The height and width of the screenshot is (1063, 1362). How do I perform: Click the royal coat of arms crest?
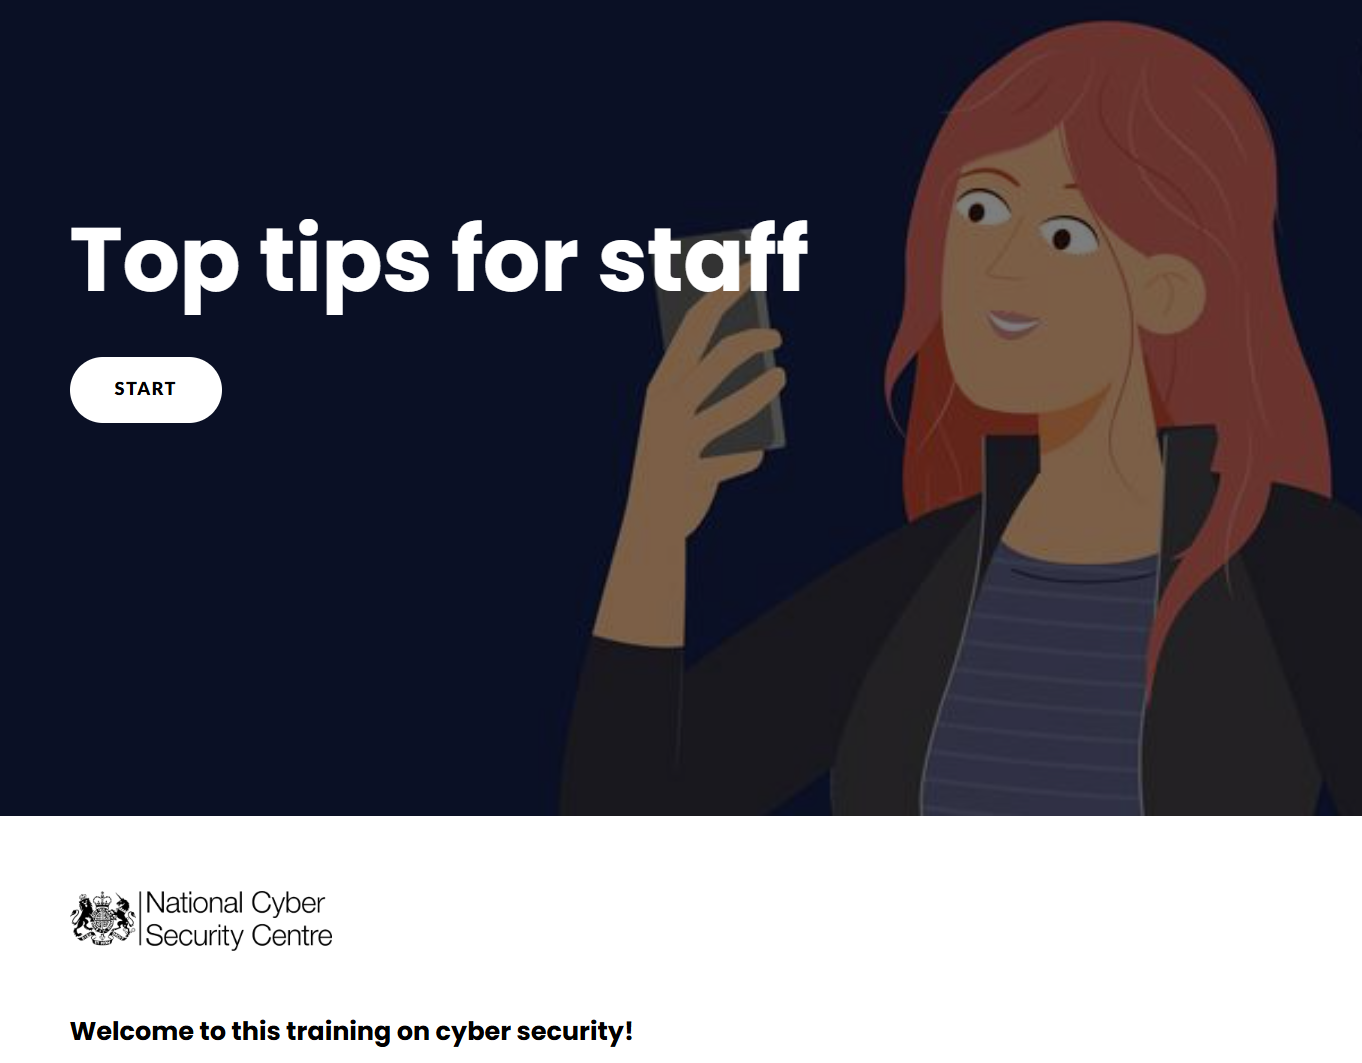coord(103,919)
